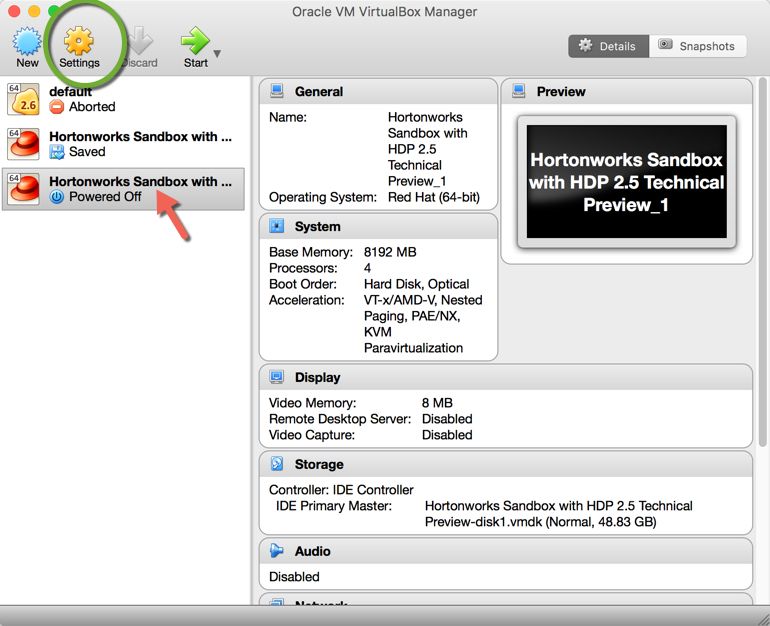Screen dimensions: 770x626
Task: Open the Display section header
Action: pyautogui.click(x=505, y=377)
